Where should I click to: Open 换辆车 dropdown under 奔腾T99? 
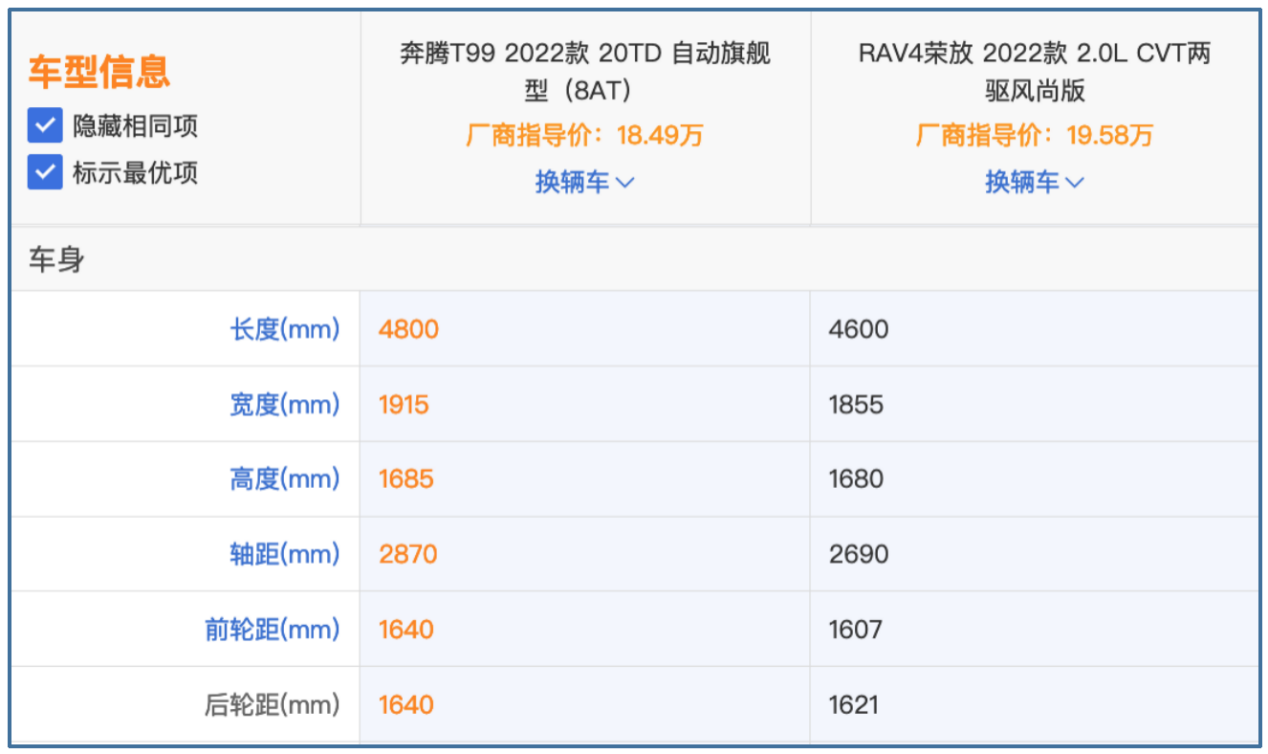(585, 182)
